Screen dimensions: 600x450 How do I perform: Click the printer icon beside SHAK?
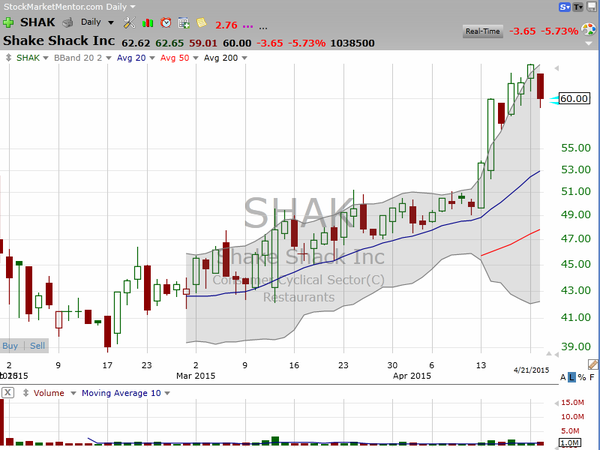[68, 23]
